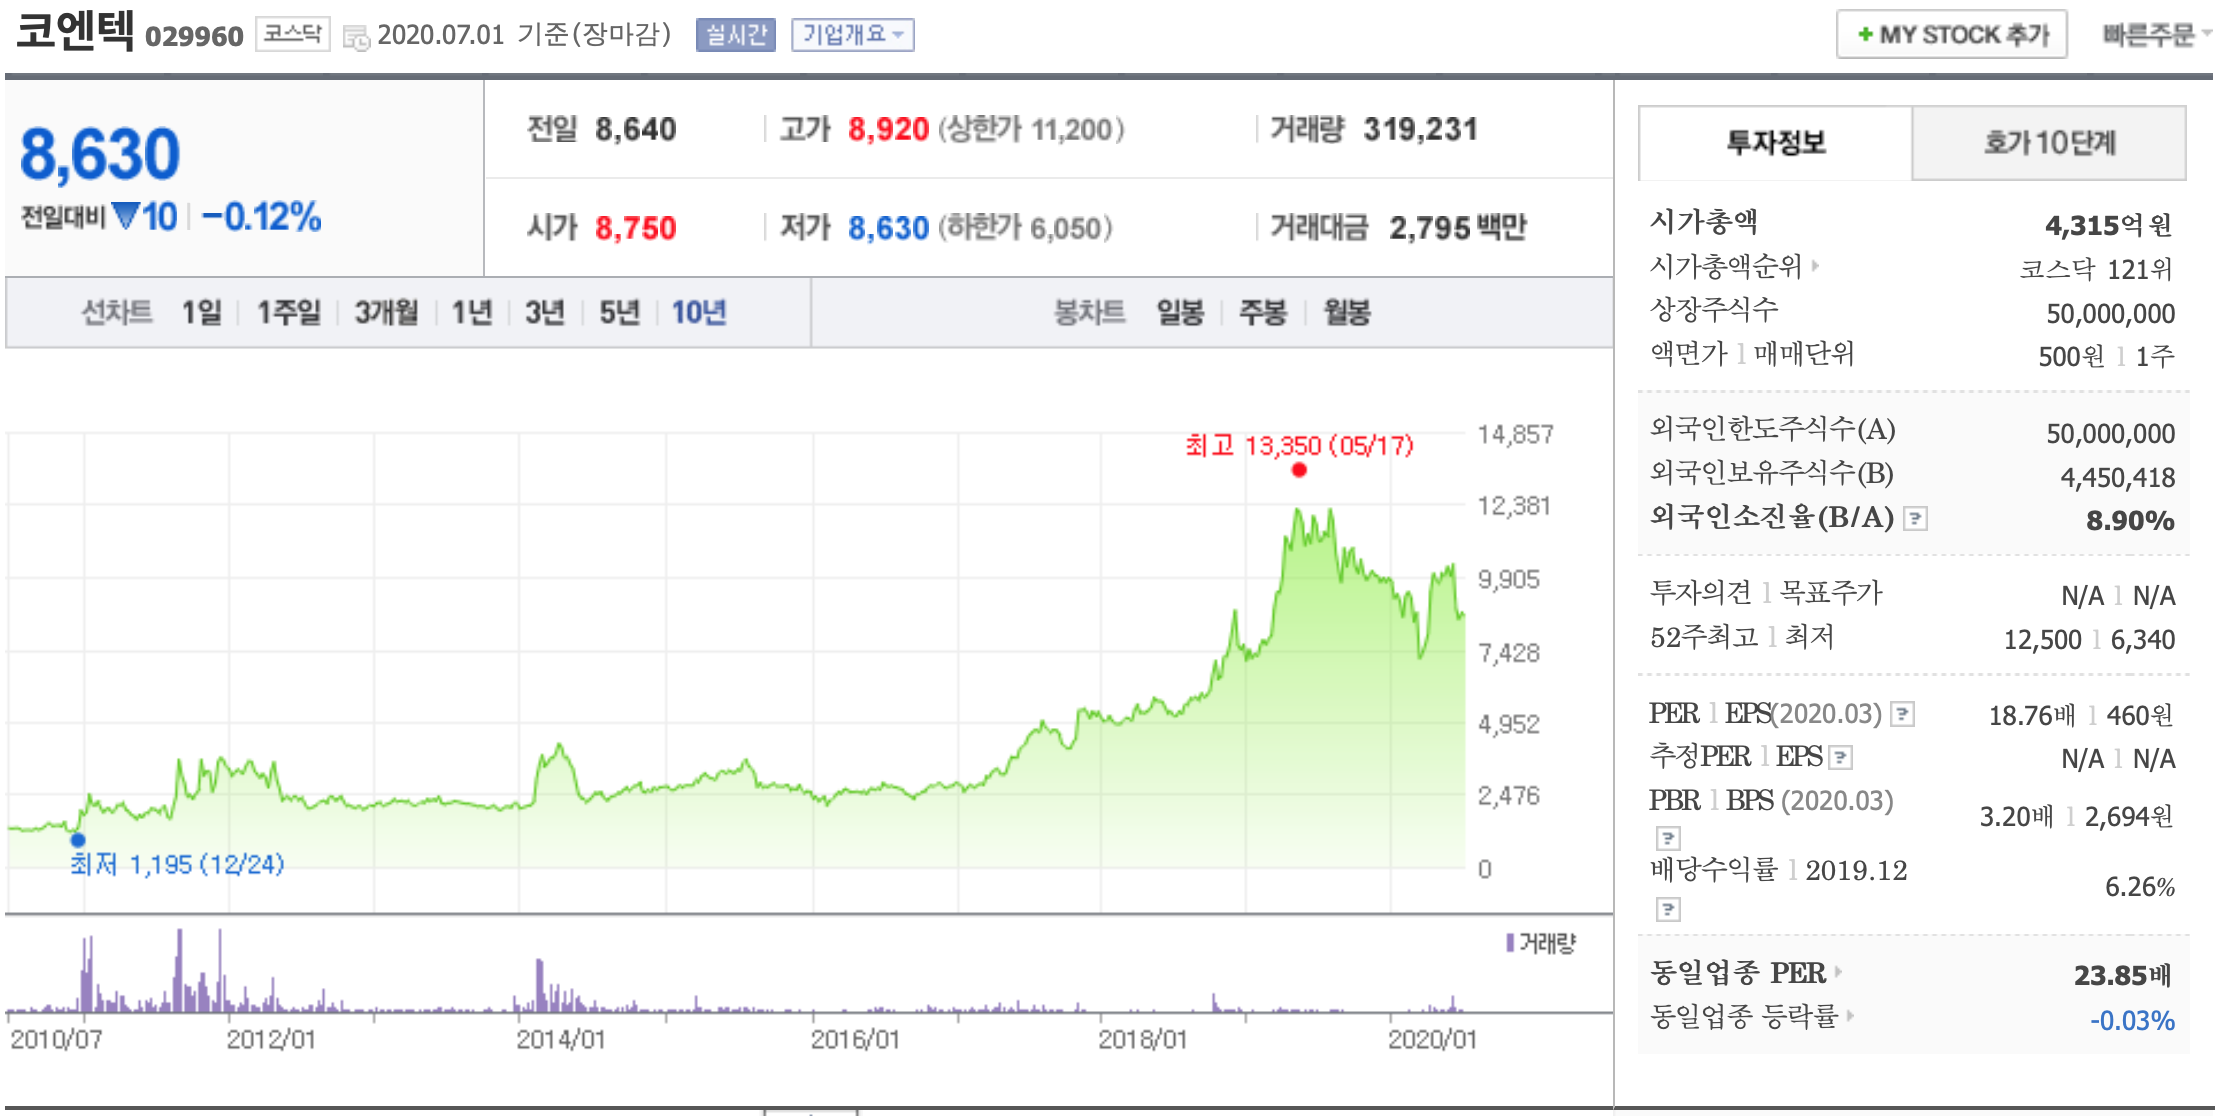Click the 고가 8,920 value
Screen dimensions: 2224x1116
coord(888,129)
